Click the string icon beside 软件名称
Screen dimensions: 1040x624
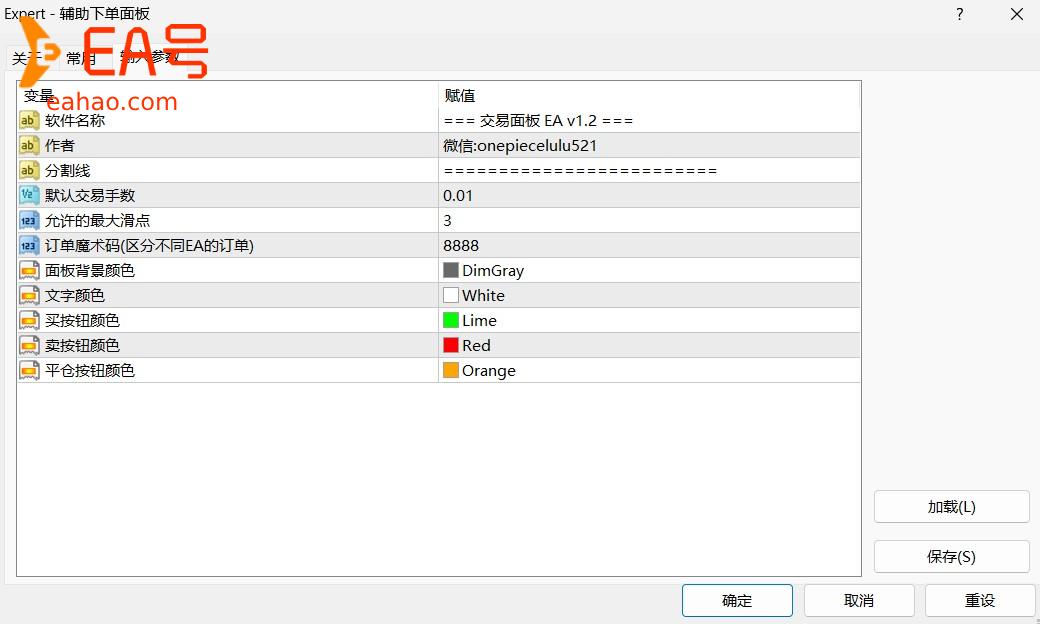29,121
